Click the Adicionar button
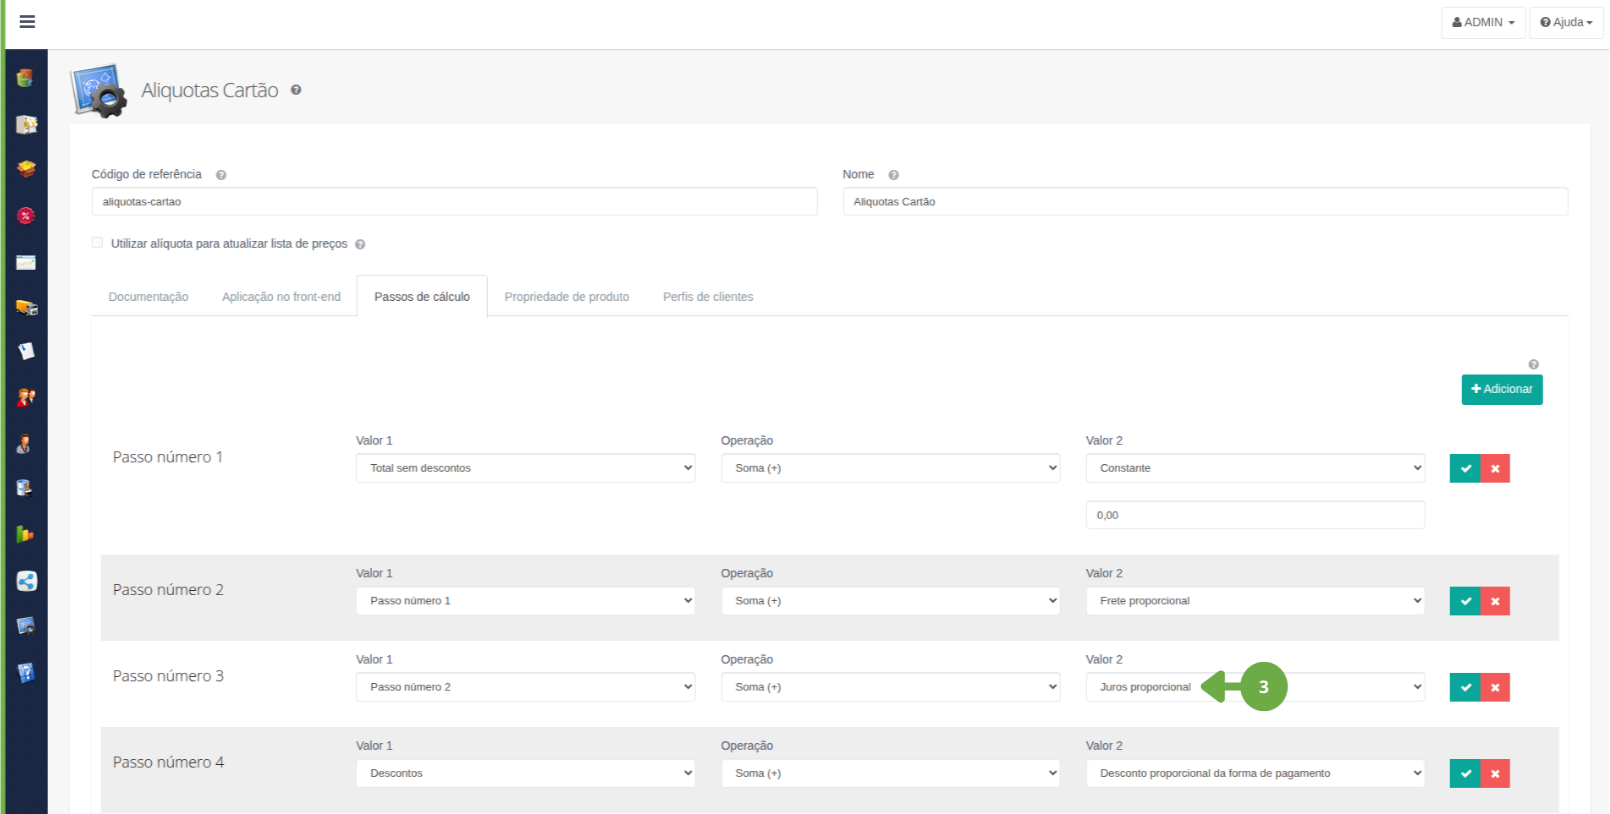The width and height of the screenshot is (1610, 814). pos(1501,389)
